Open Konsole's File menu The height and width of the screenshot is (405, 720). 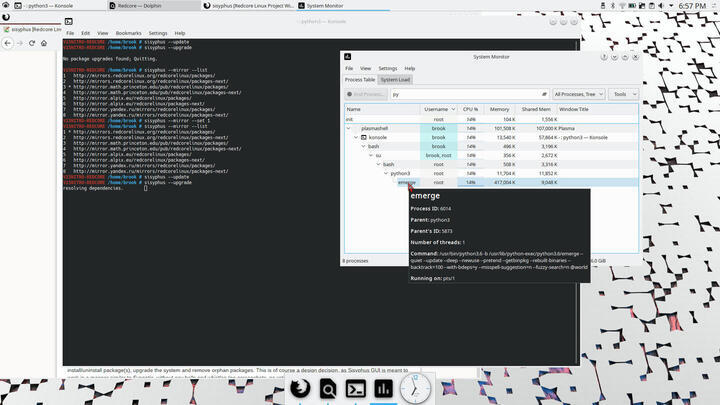(70, 33)
